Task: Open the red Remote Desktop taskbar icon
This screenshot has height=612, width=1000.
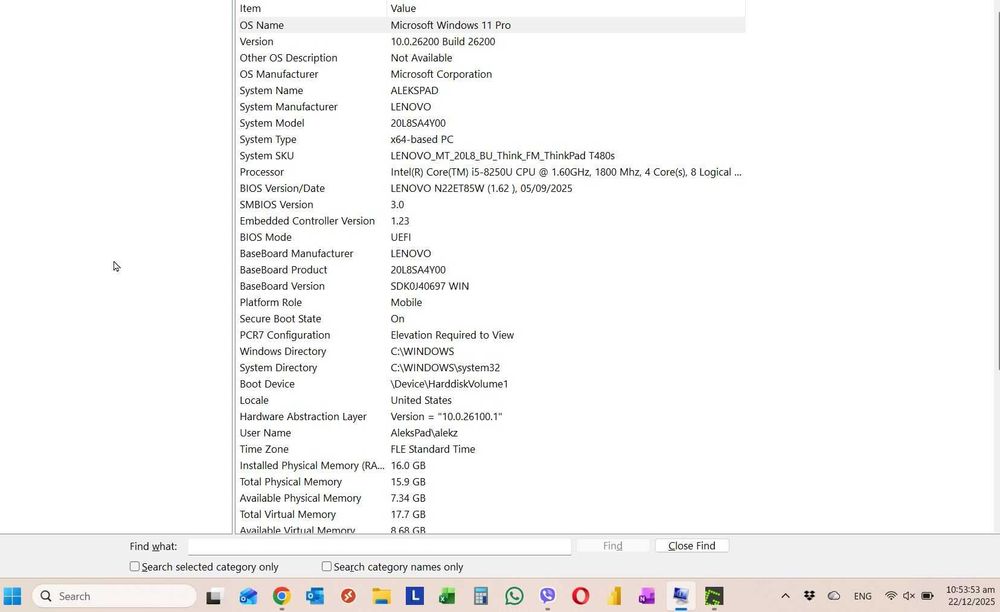Action: [348, 596]
